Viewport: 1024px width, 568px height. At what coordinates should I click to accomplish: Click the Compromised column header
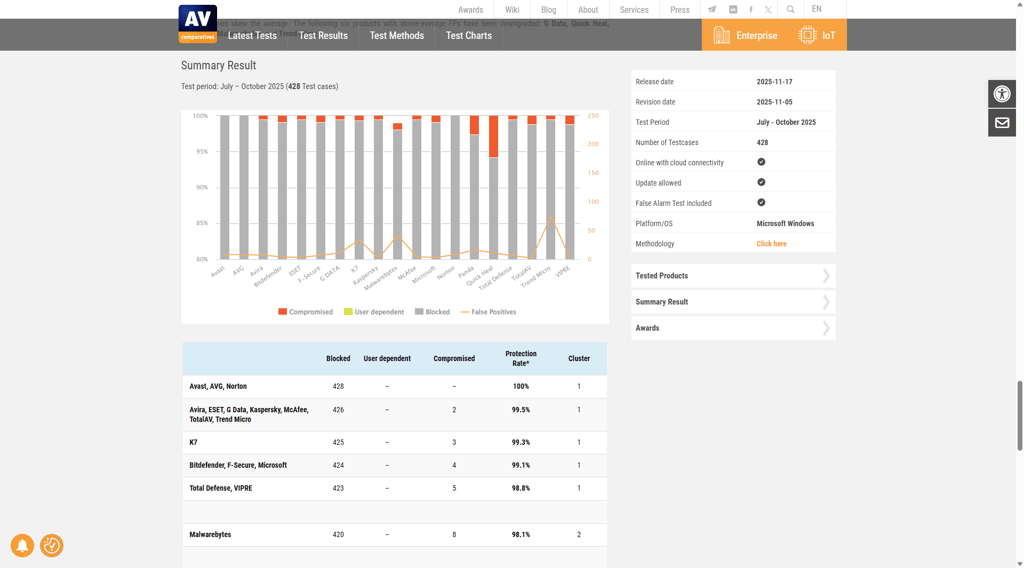pyautogui.click(x=454, y=358)
